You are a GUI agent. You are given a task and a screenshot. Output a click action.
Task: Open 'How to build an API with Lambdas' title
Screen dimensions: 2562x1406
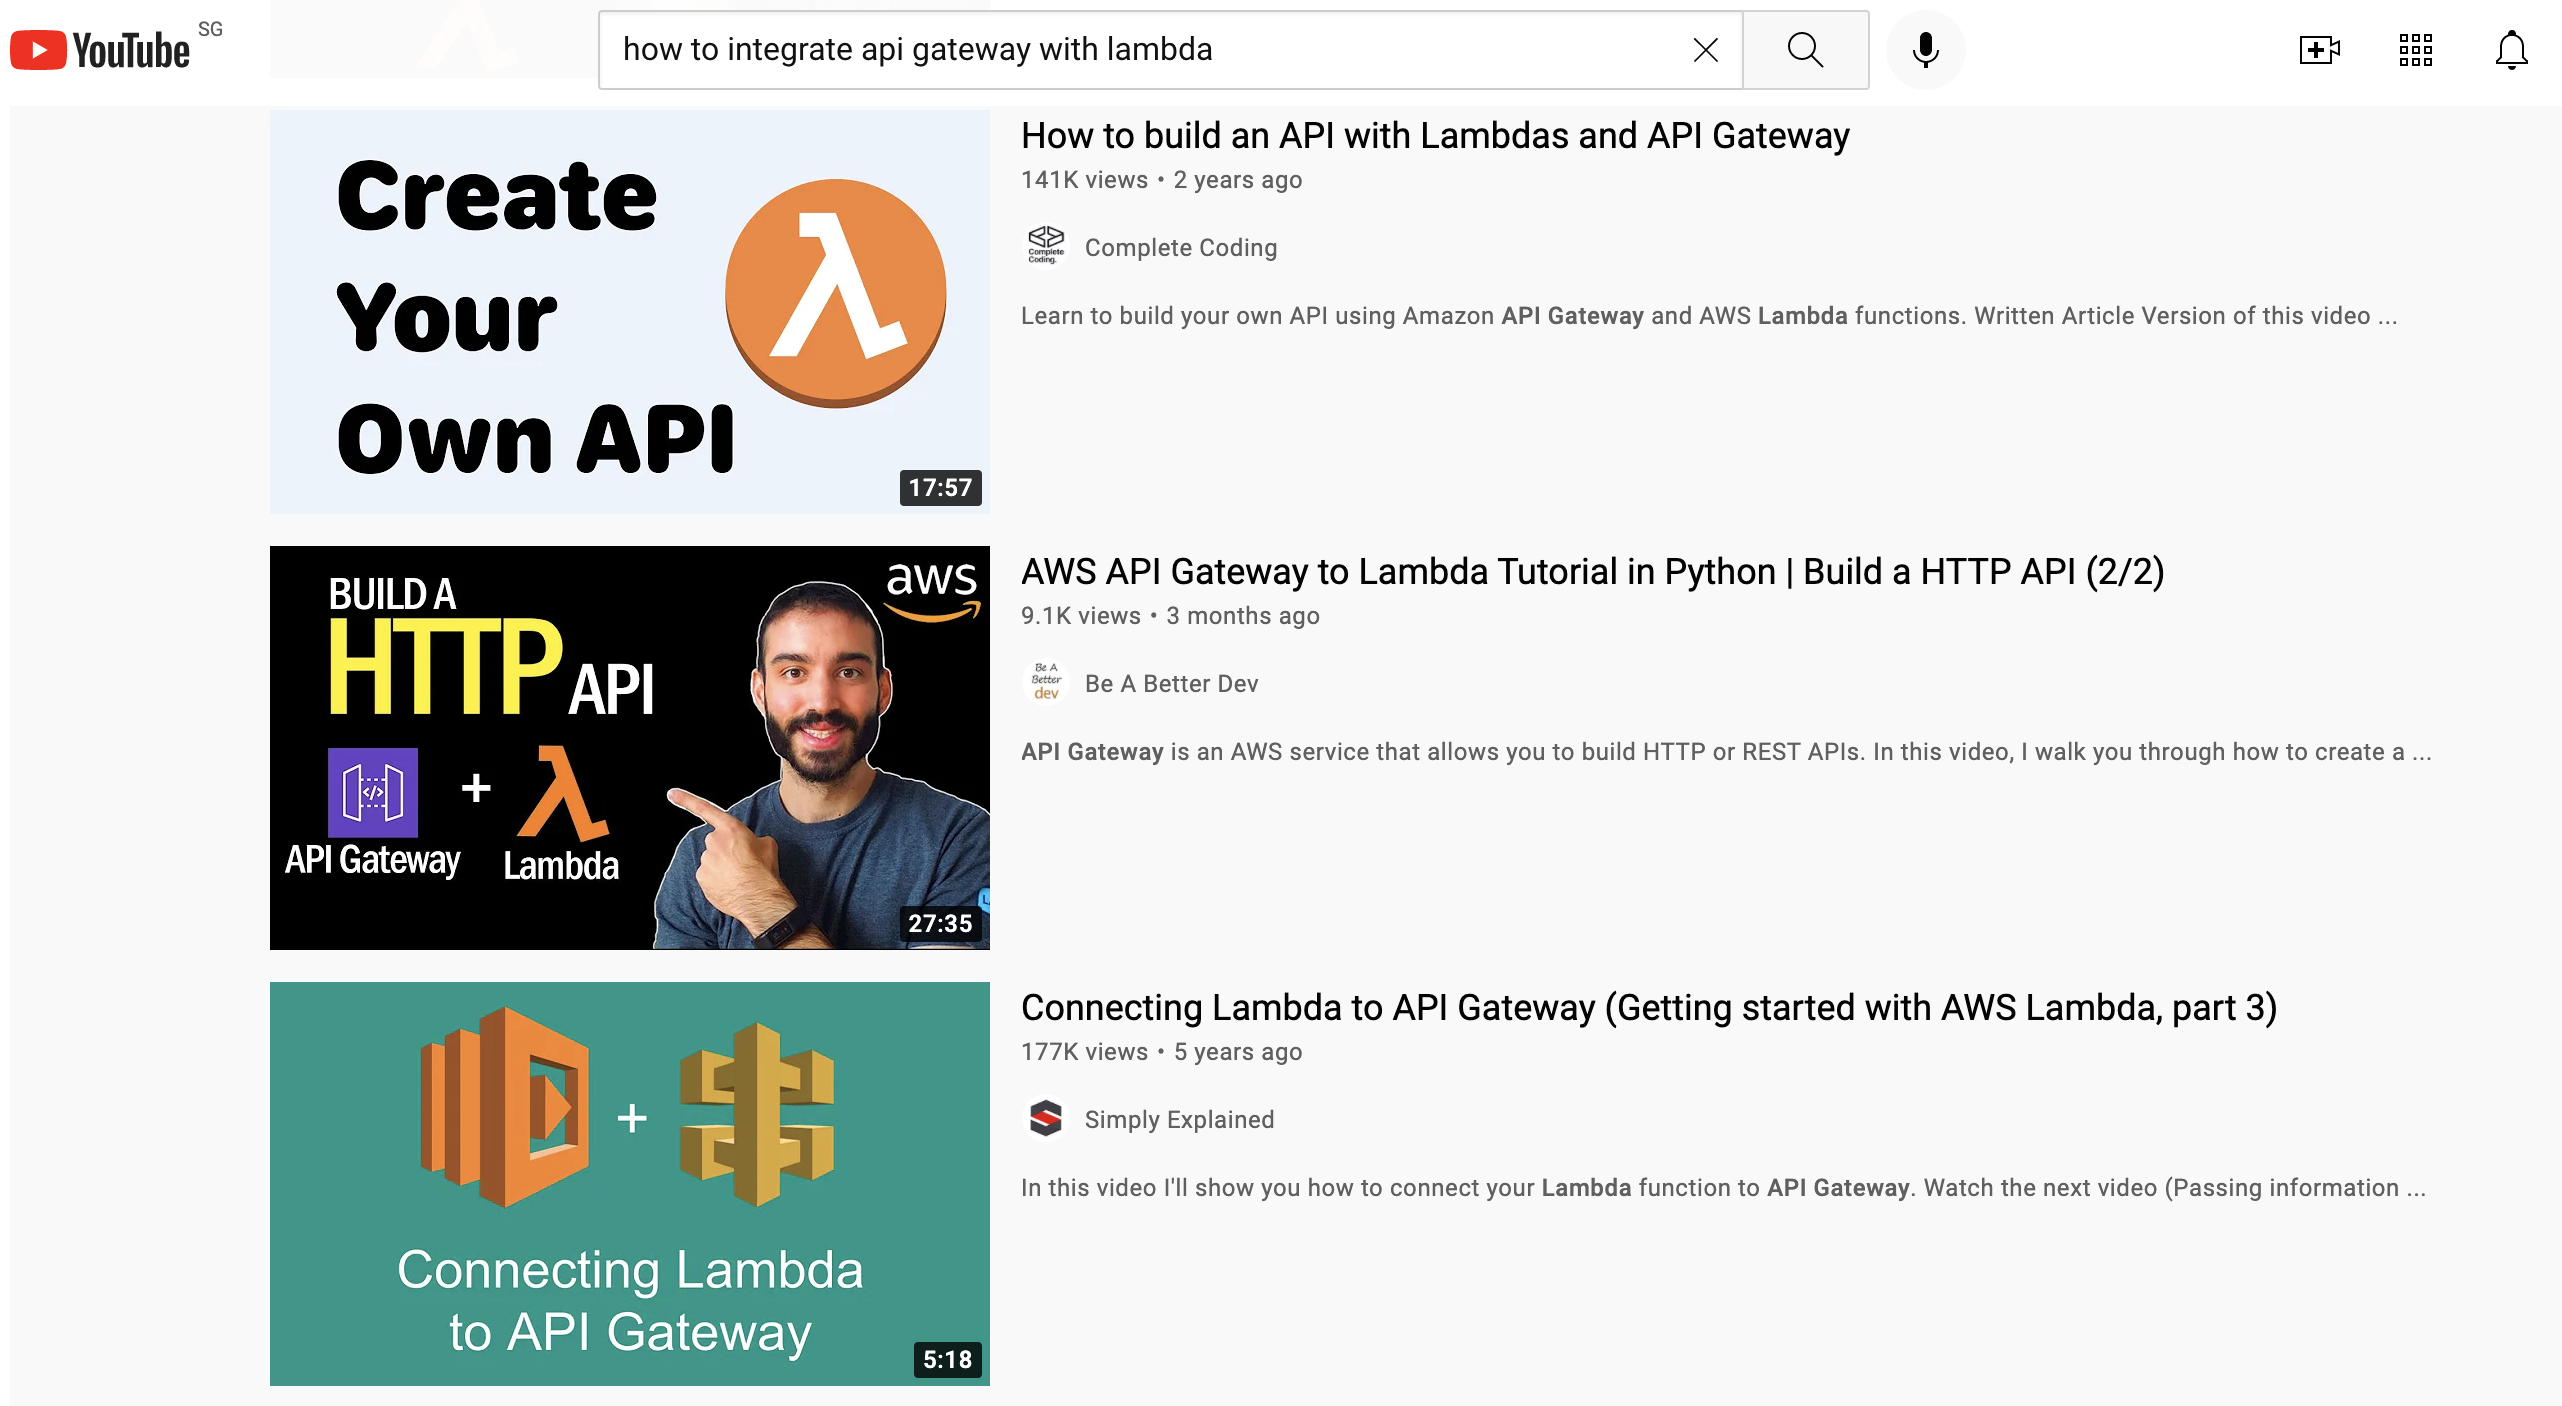[1435, 135]
